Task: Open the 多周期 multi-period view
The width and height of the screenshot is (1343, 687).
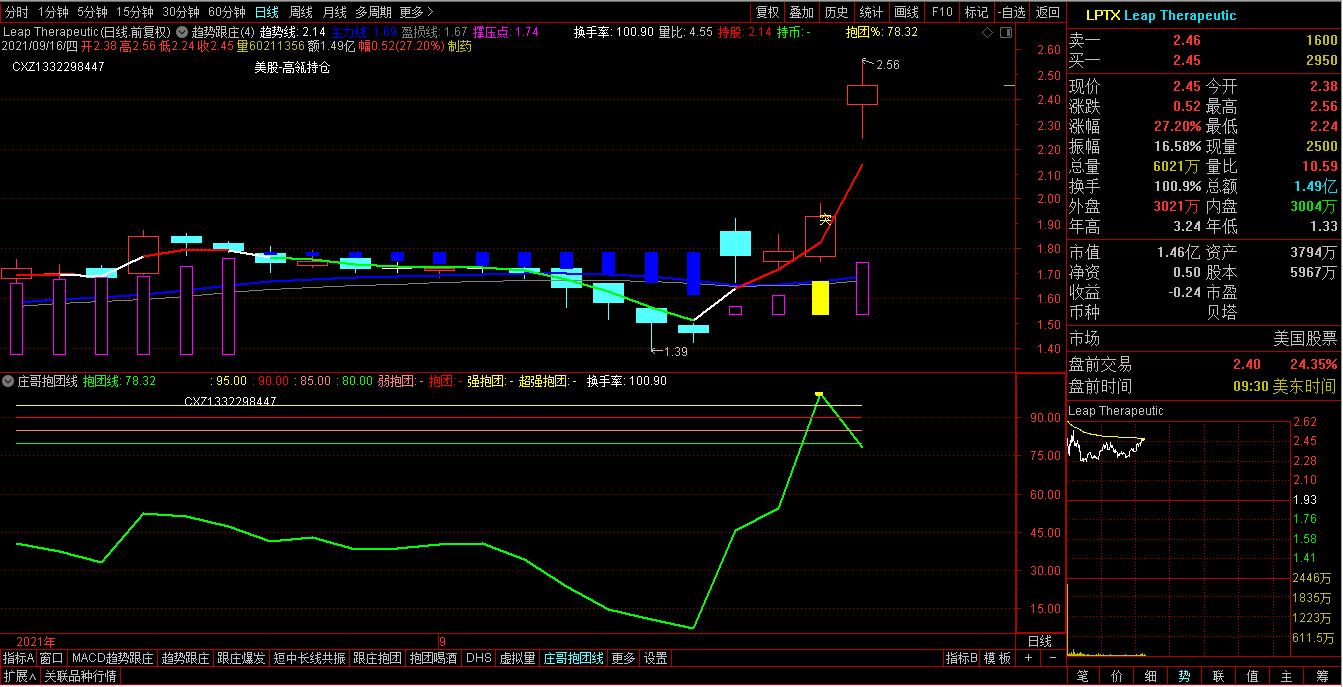Action: [373, 12]
